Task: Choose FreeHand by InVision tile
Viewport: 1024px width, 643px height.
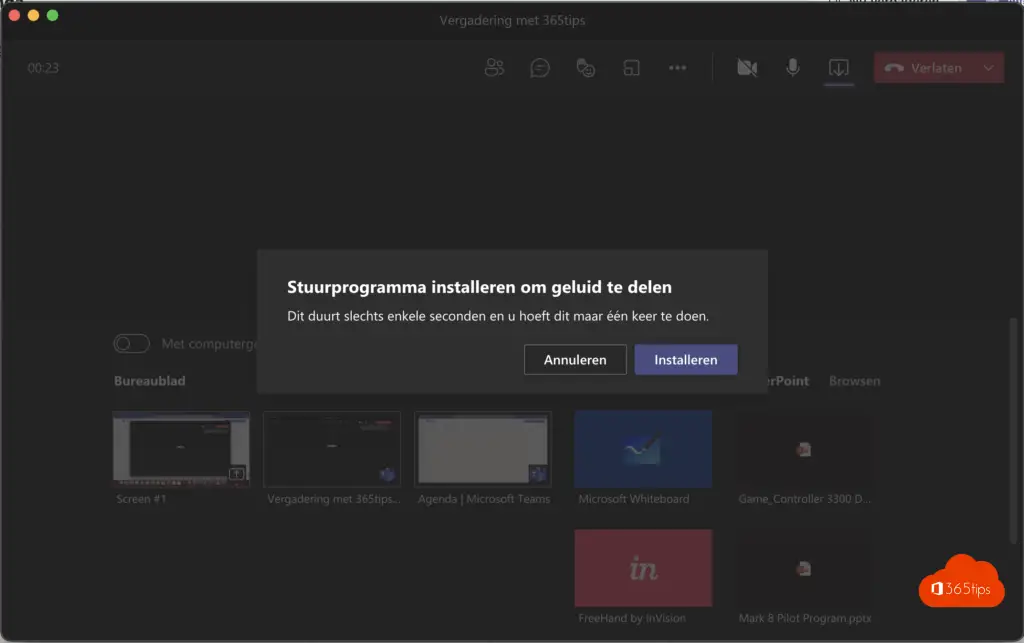Action: pyautogui.click(x=643, y=568)
